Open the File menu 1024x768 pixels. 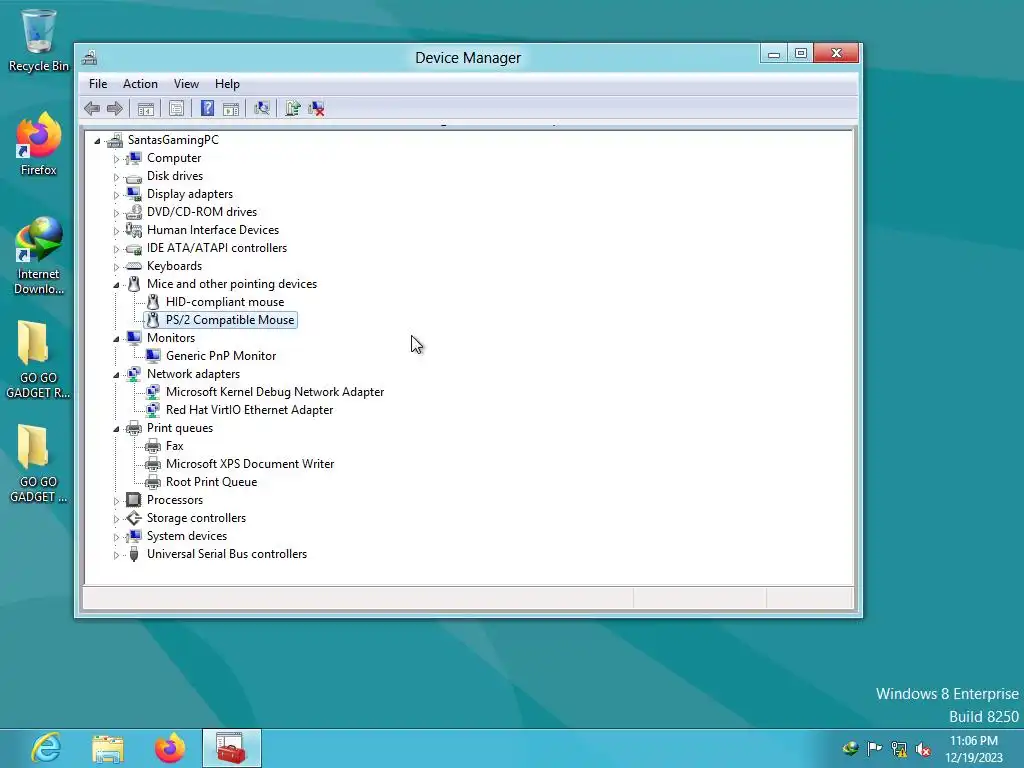pyautogui.click(x=98, y=84)
